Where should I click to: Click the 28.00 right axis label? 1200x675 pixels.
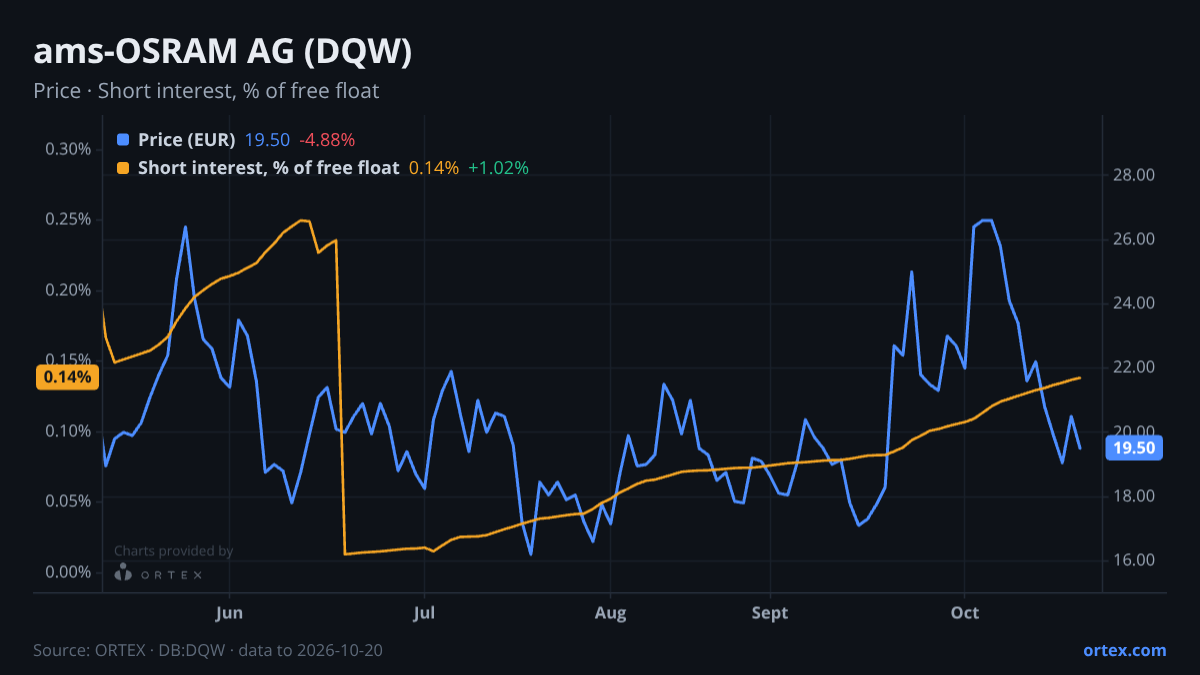click(x=1134, y=175)
